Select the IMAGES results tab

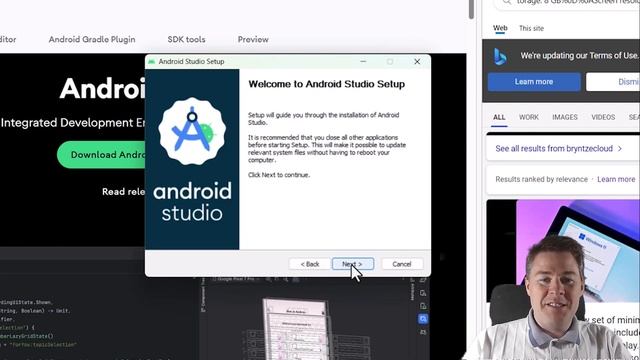(564, 117)
